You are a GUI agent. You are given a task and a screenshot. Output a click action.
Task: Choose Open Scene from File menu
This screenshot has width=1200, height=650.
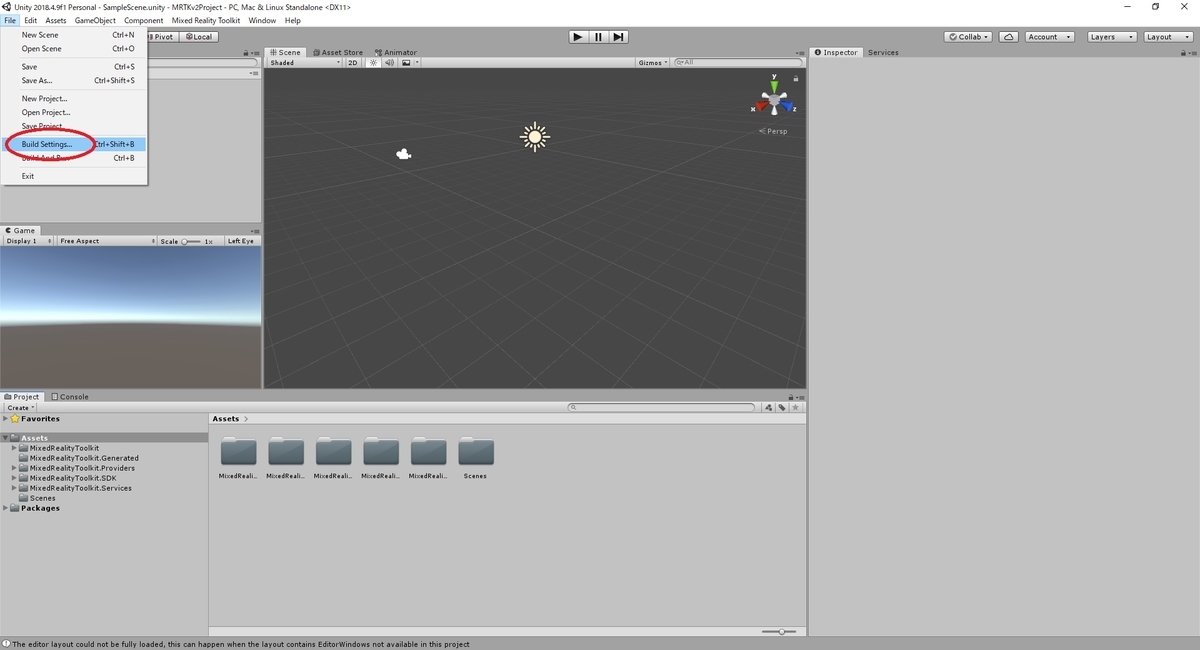(x=76, y=48)
